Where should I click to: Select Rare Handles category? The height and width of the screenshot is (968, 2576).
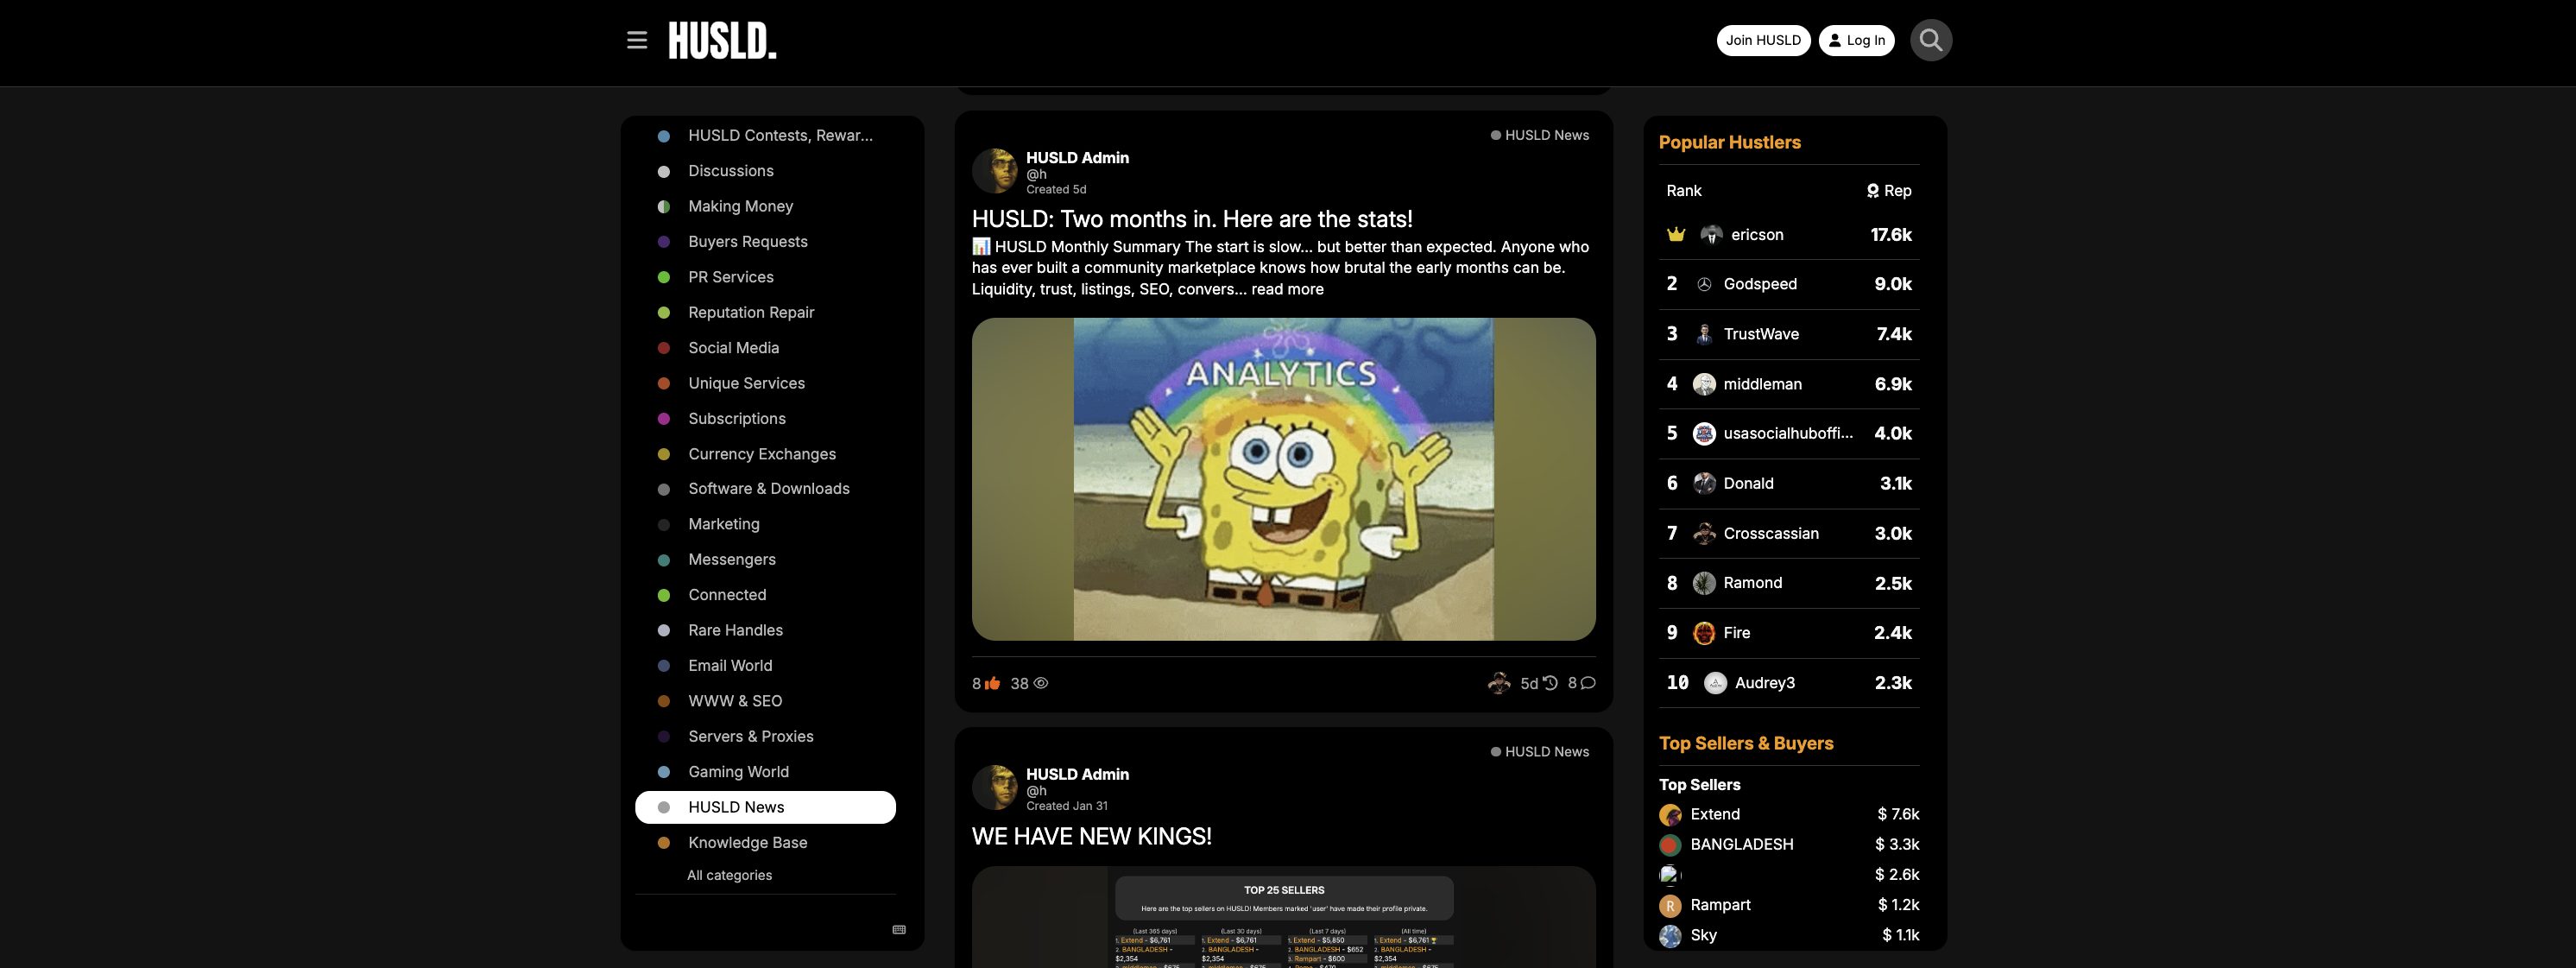click(735, 630)
